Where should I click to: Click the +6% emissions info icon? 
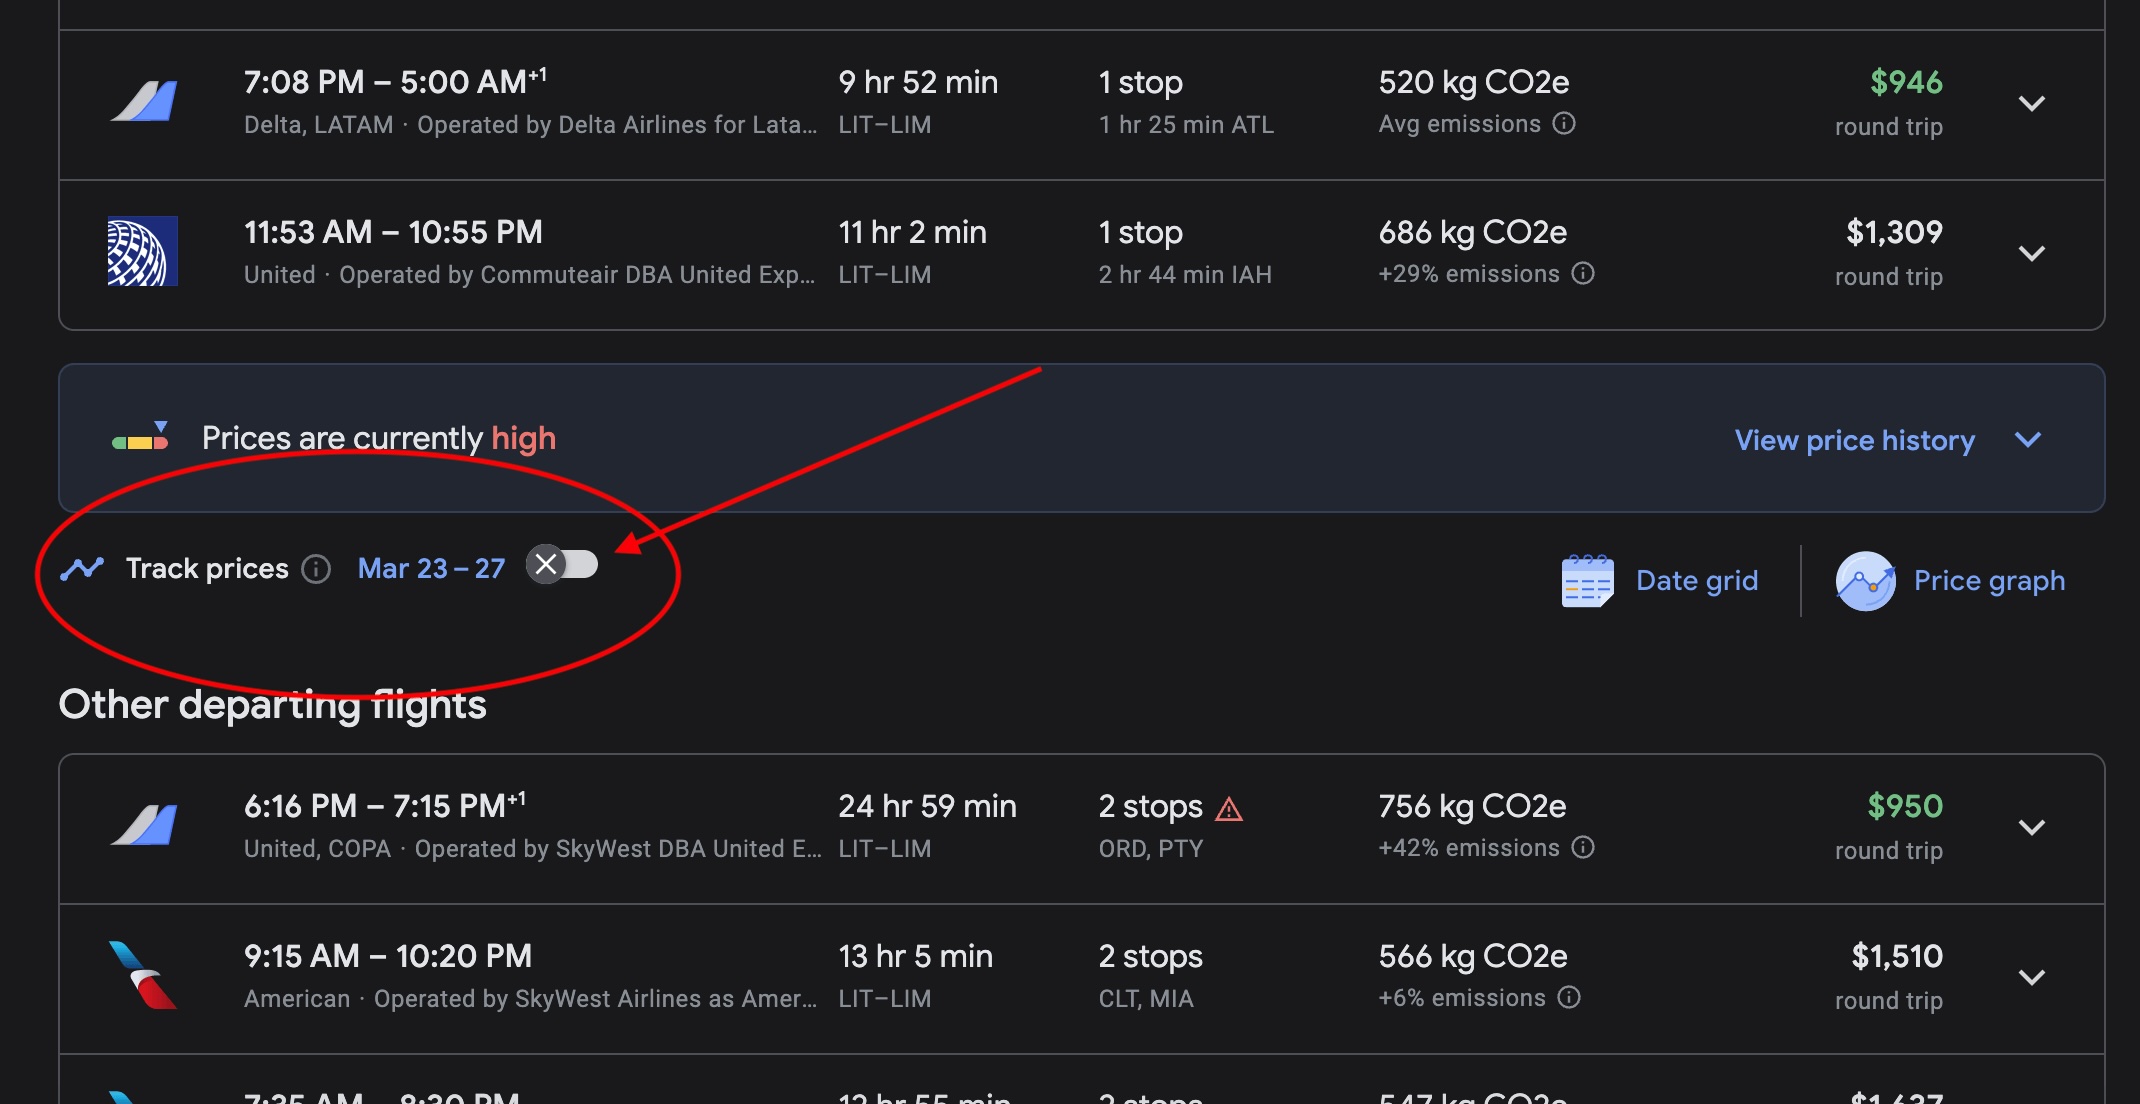coord(1569,997)
